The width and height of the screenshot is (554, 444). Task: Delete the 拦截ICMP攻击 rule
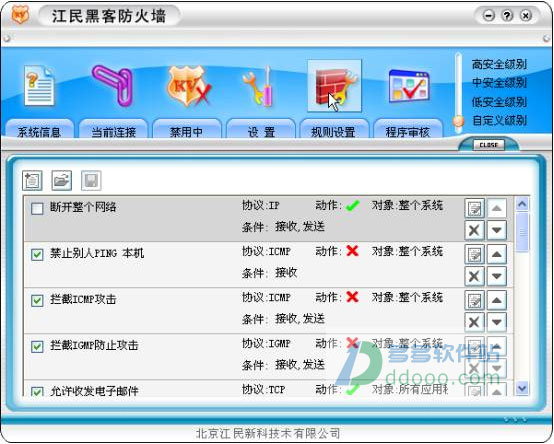pos(474,322)
